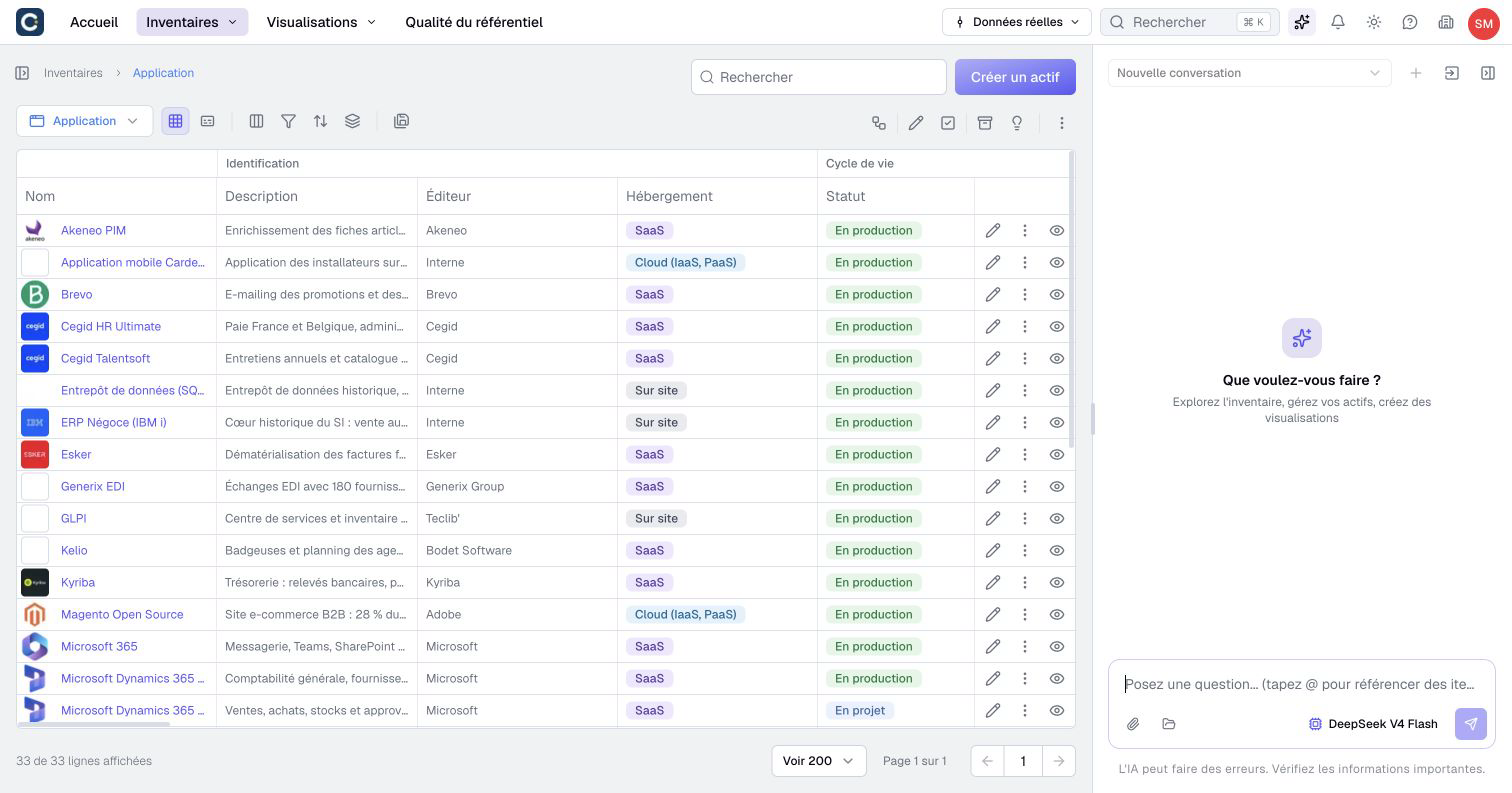Click the archive box toolbar icon
This screenshot has width=1512, height=793.
click(985, 123)
